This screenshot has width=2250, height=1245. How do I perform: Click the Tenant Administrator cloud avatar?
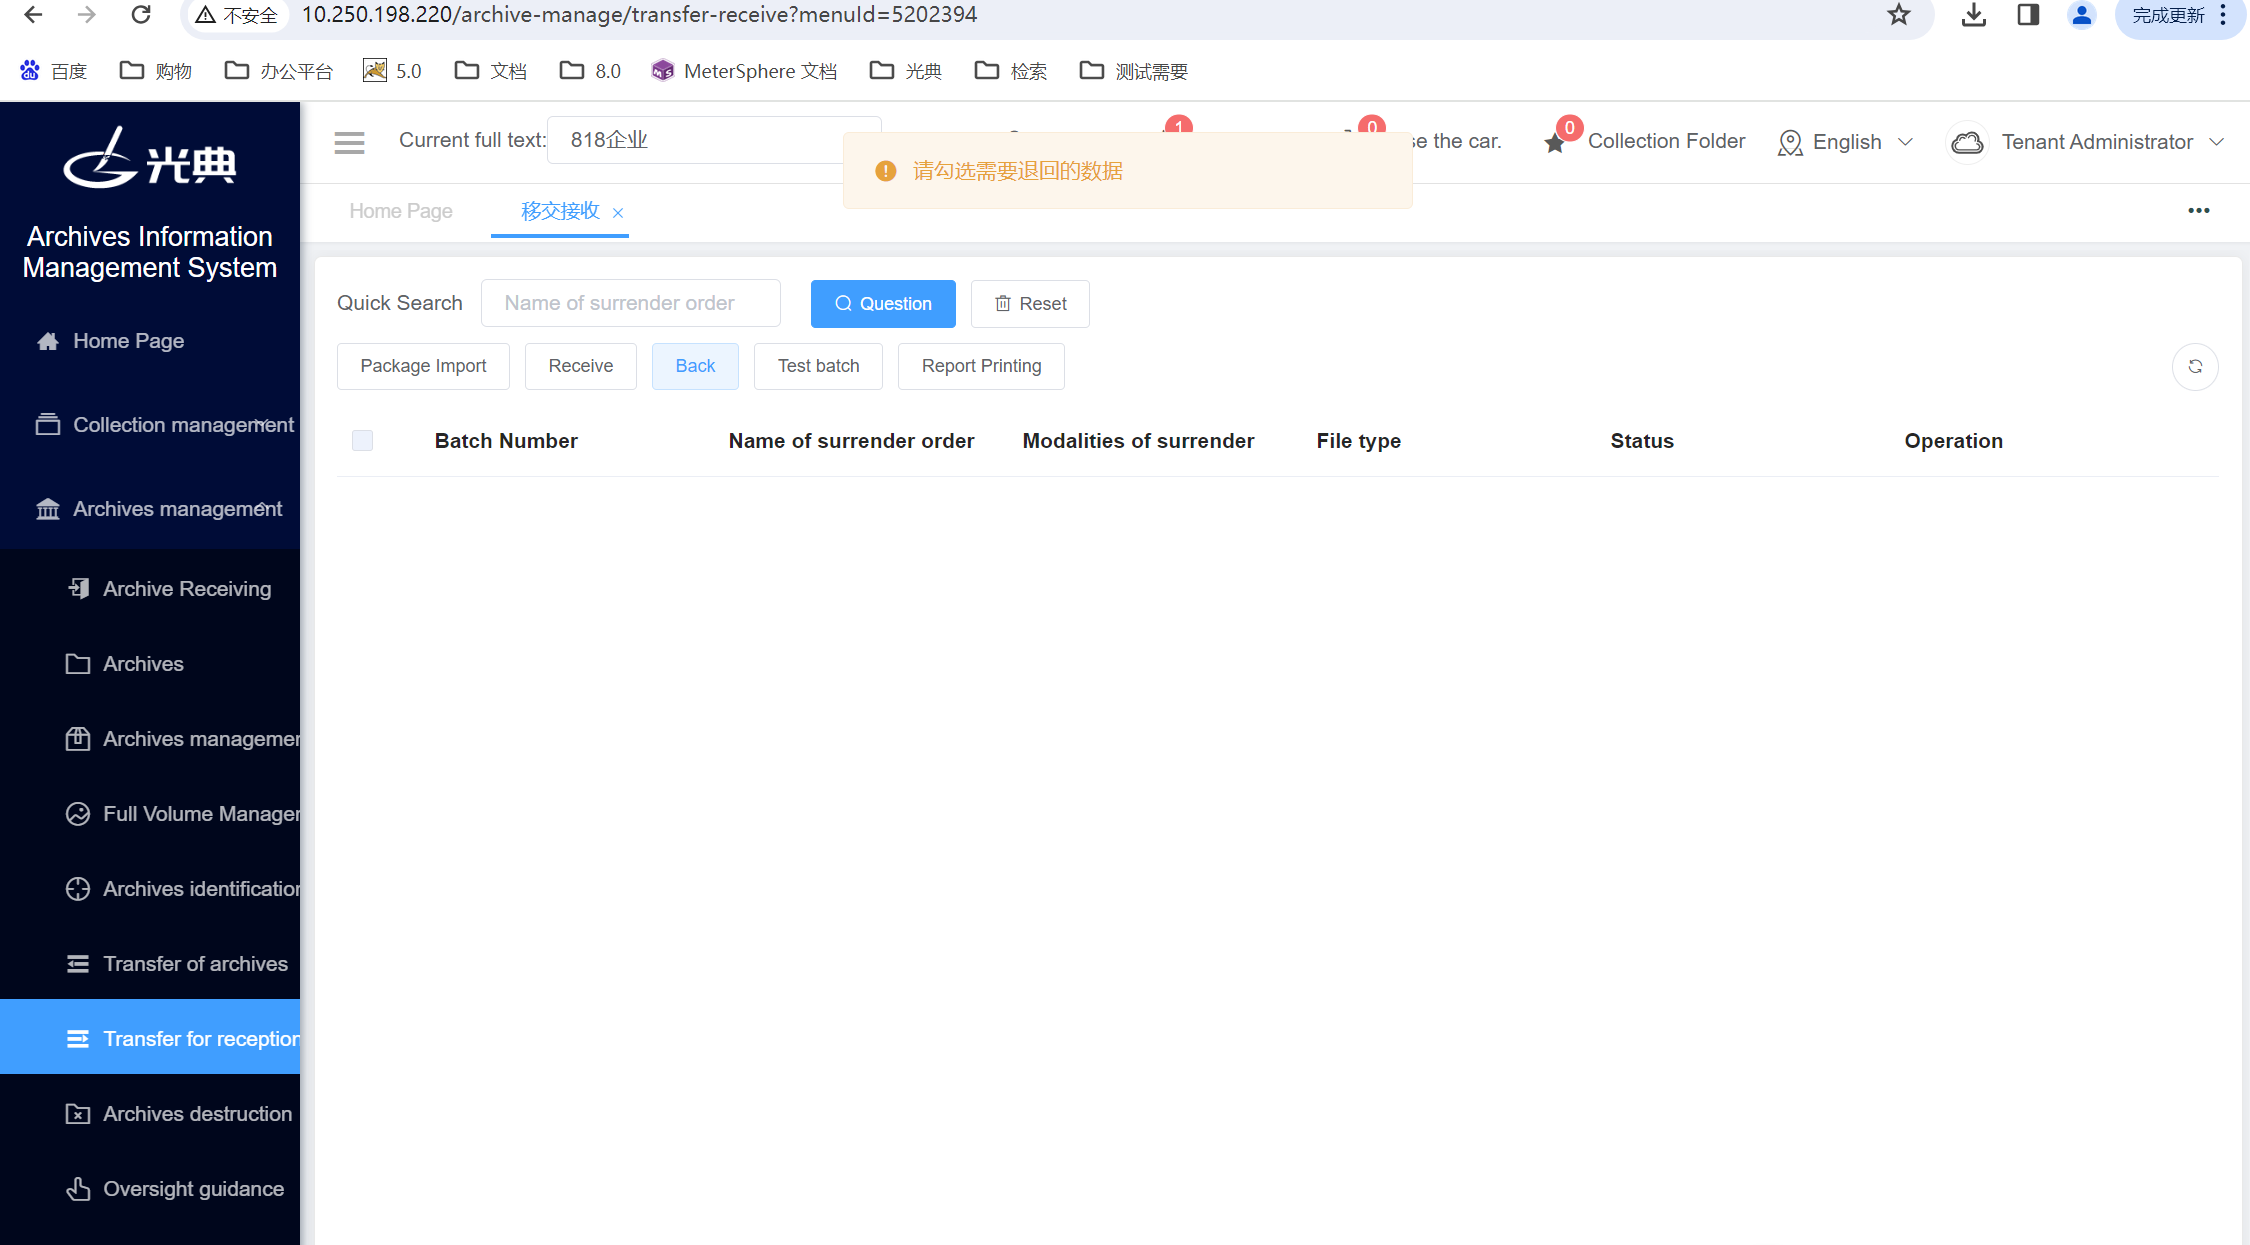coord(1967,142)
